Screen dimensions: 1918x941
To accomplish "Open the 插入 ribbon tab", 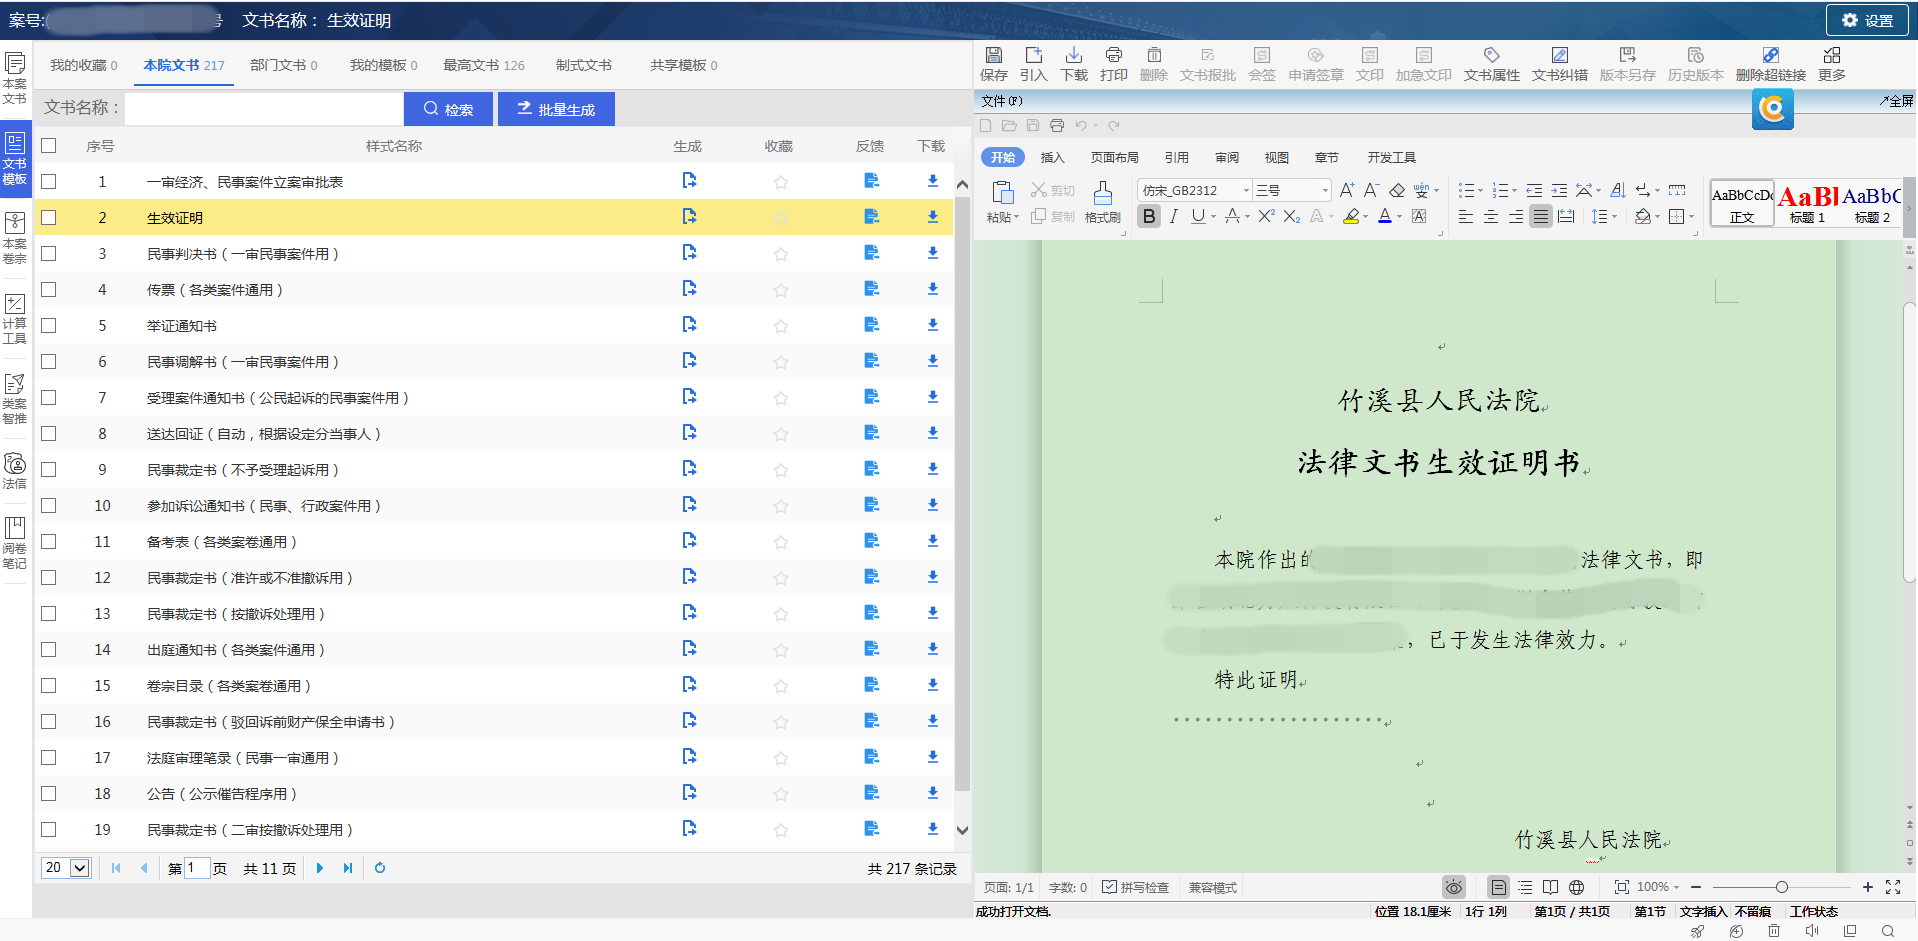I will point(1052,158).
